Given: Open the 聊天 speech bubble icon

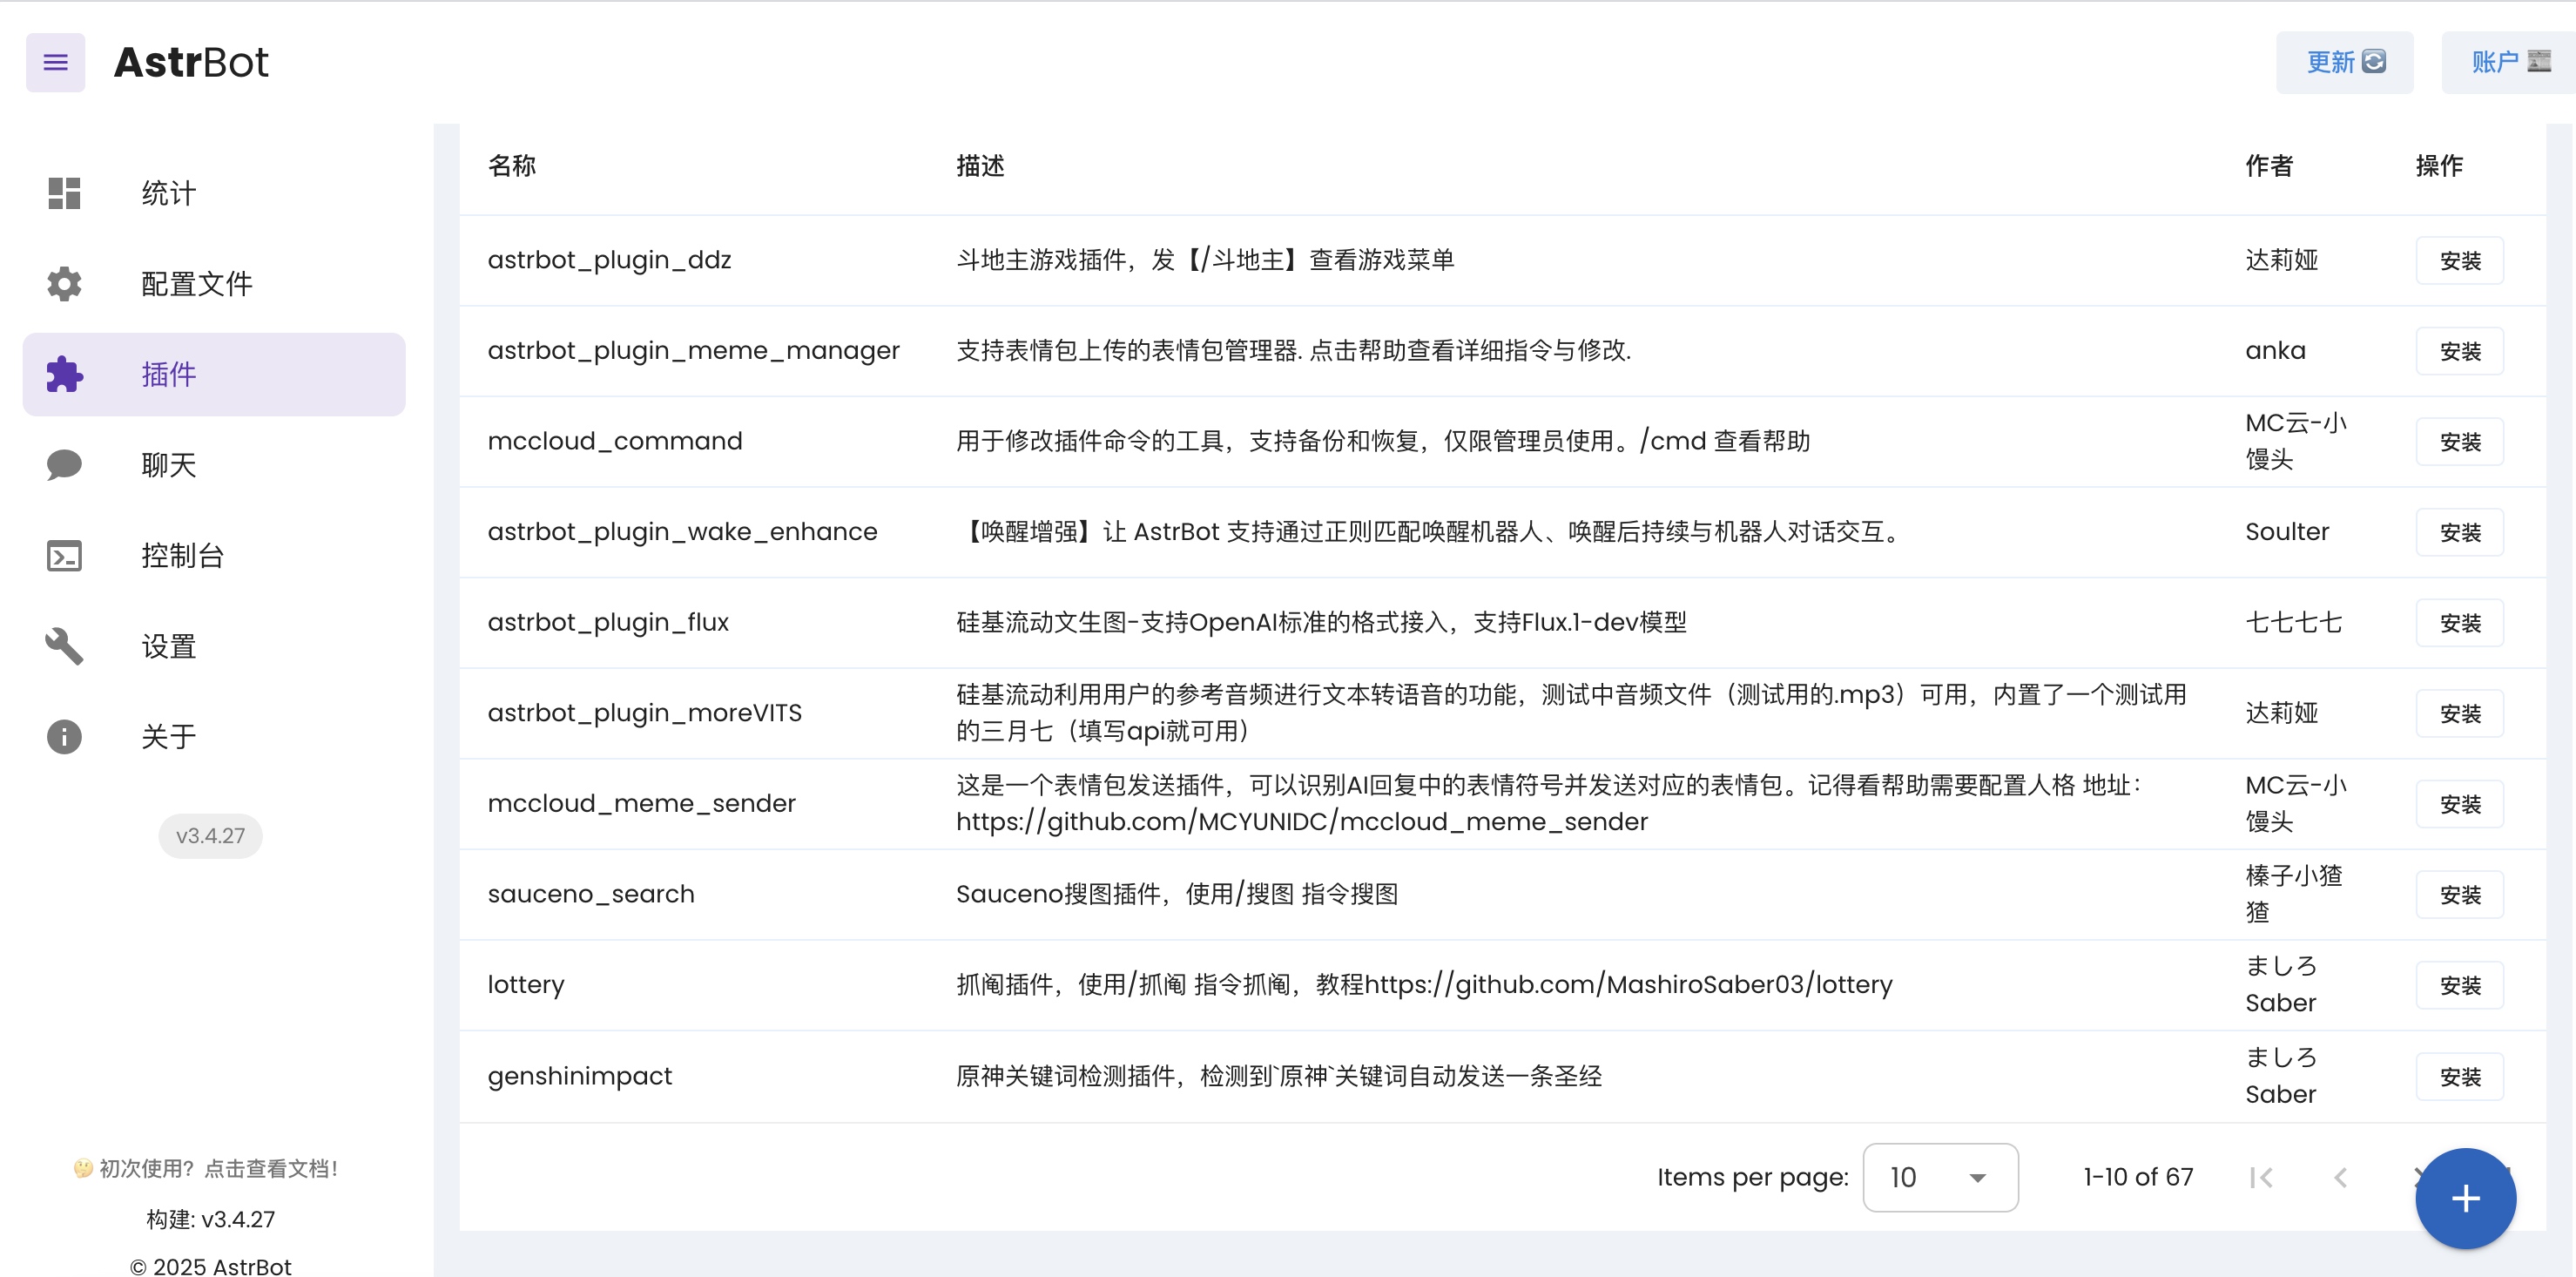Looking at the screenshot, I should (x=64, y=465).
